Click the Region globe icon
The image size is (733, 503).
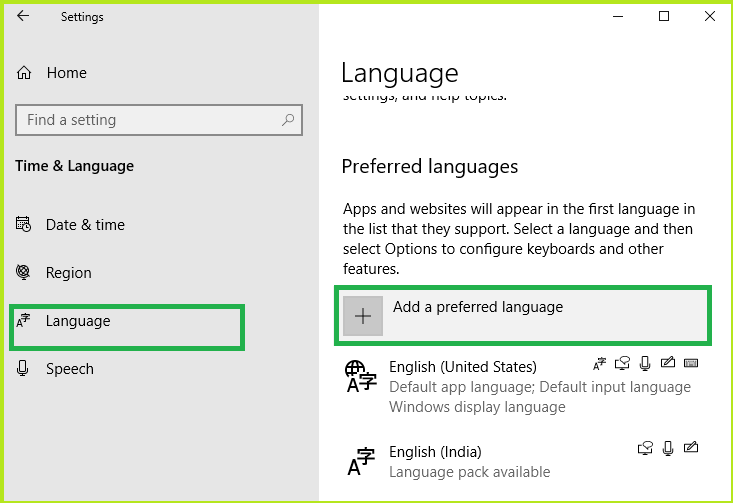tap(23, 272)
